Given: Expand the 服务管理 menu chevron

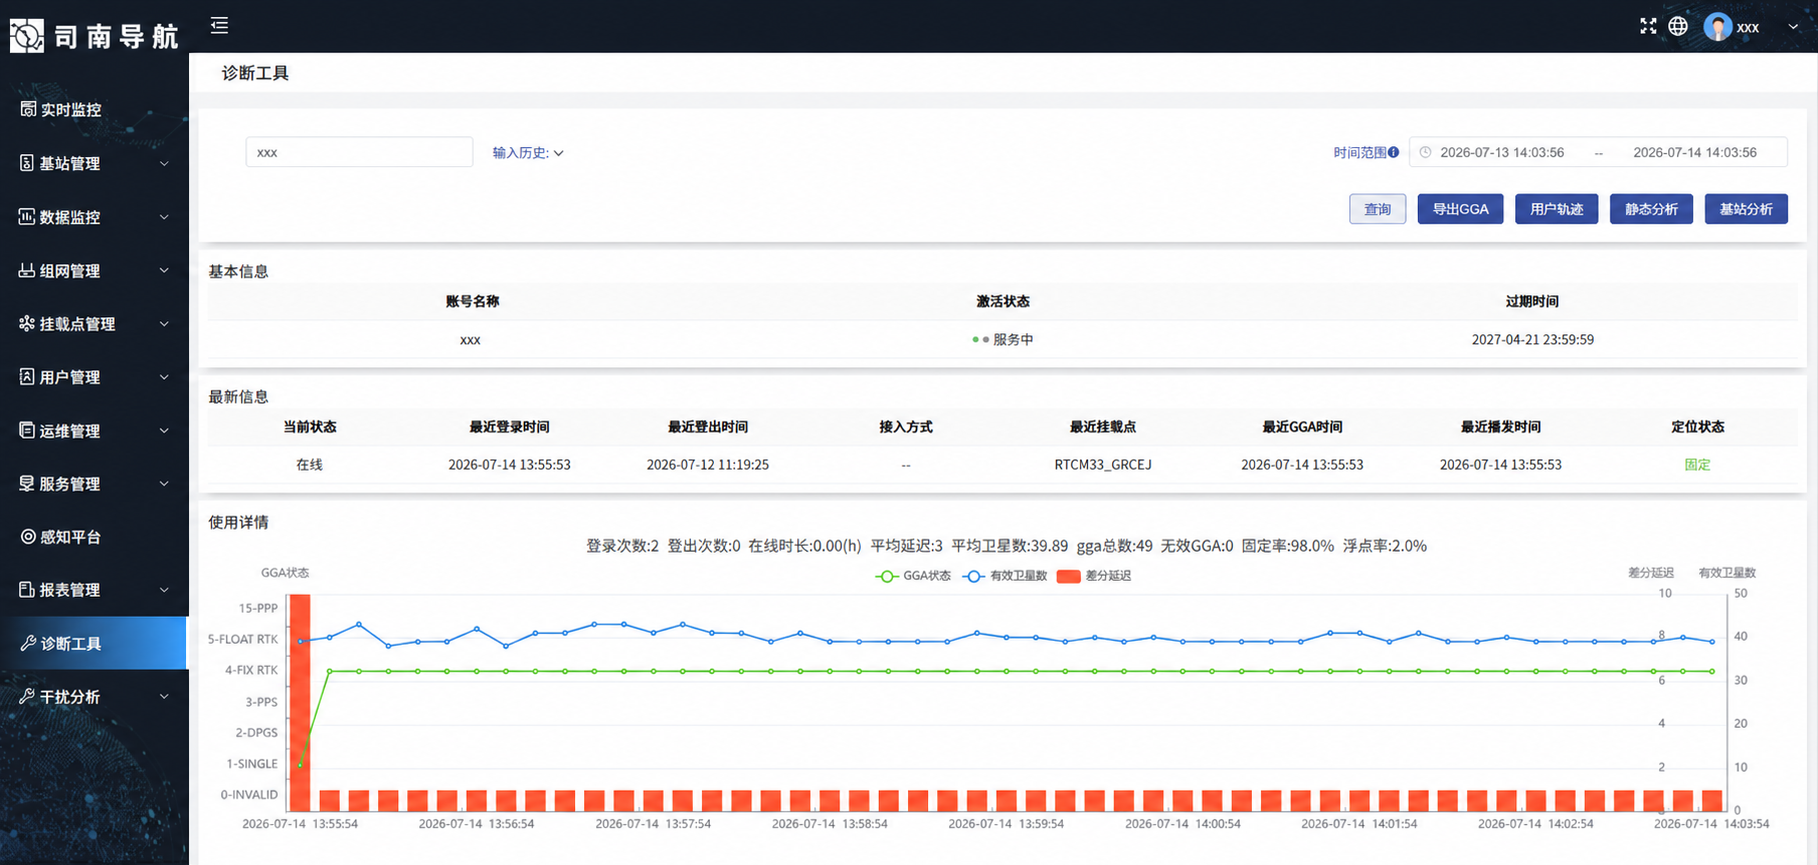Looking at the screenshot, I should point(164,484).
